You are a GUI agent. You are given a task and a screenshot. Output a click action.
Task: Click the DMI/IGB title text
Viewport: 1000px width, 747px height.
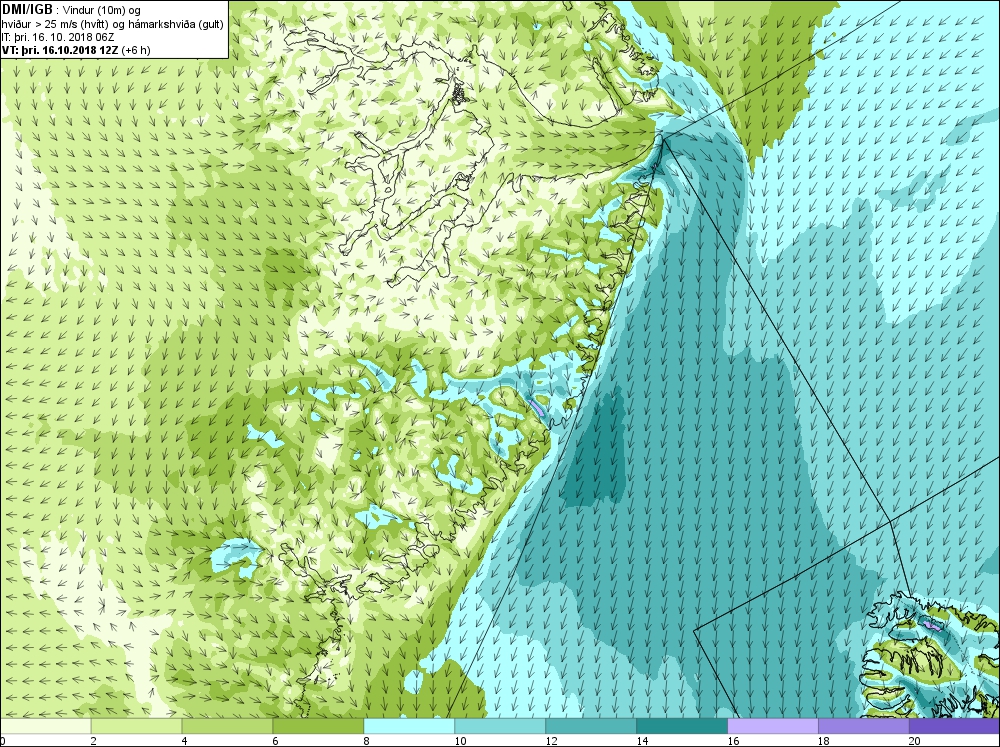click(x=27, y=10)
